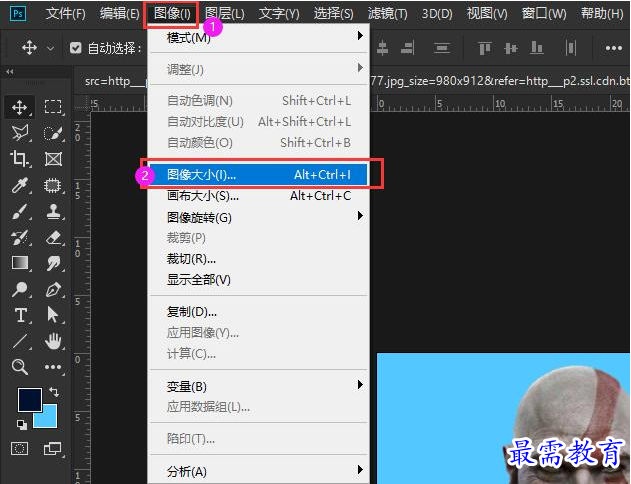Select the Eyedropper tool
The width and height of the screenshot is (631, 484).
point(19,185)
